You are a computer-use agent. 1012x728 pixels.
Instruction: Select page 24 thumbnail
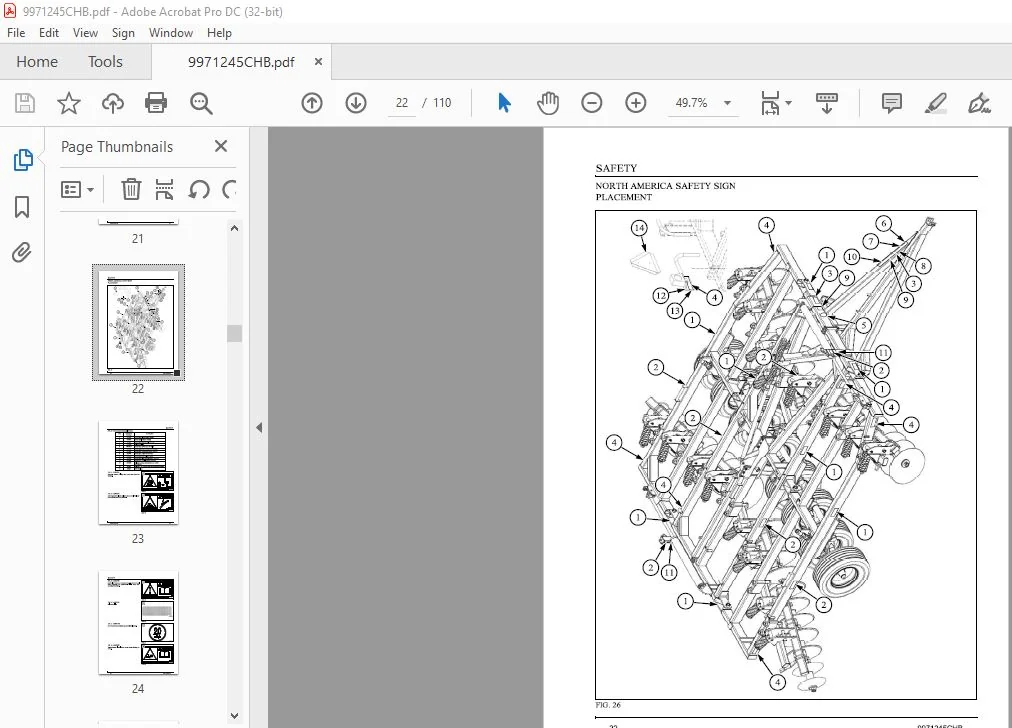tap(138, 623)
